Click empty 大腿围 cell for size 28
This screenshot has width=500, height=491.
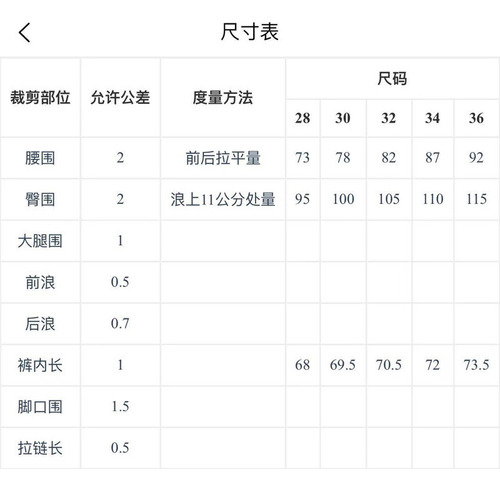303,241
